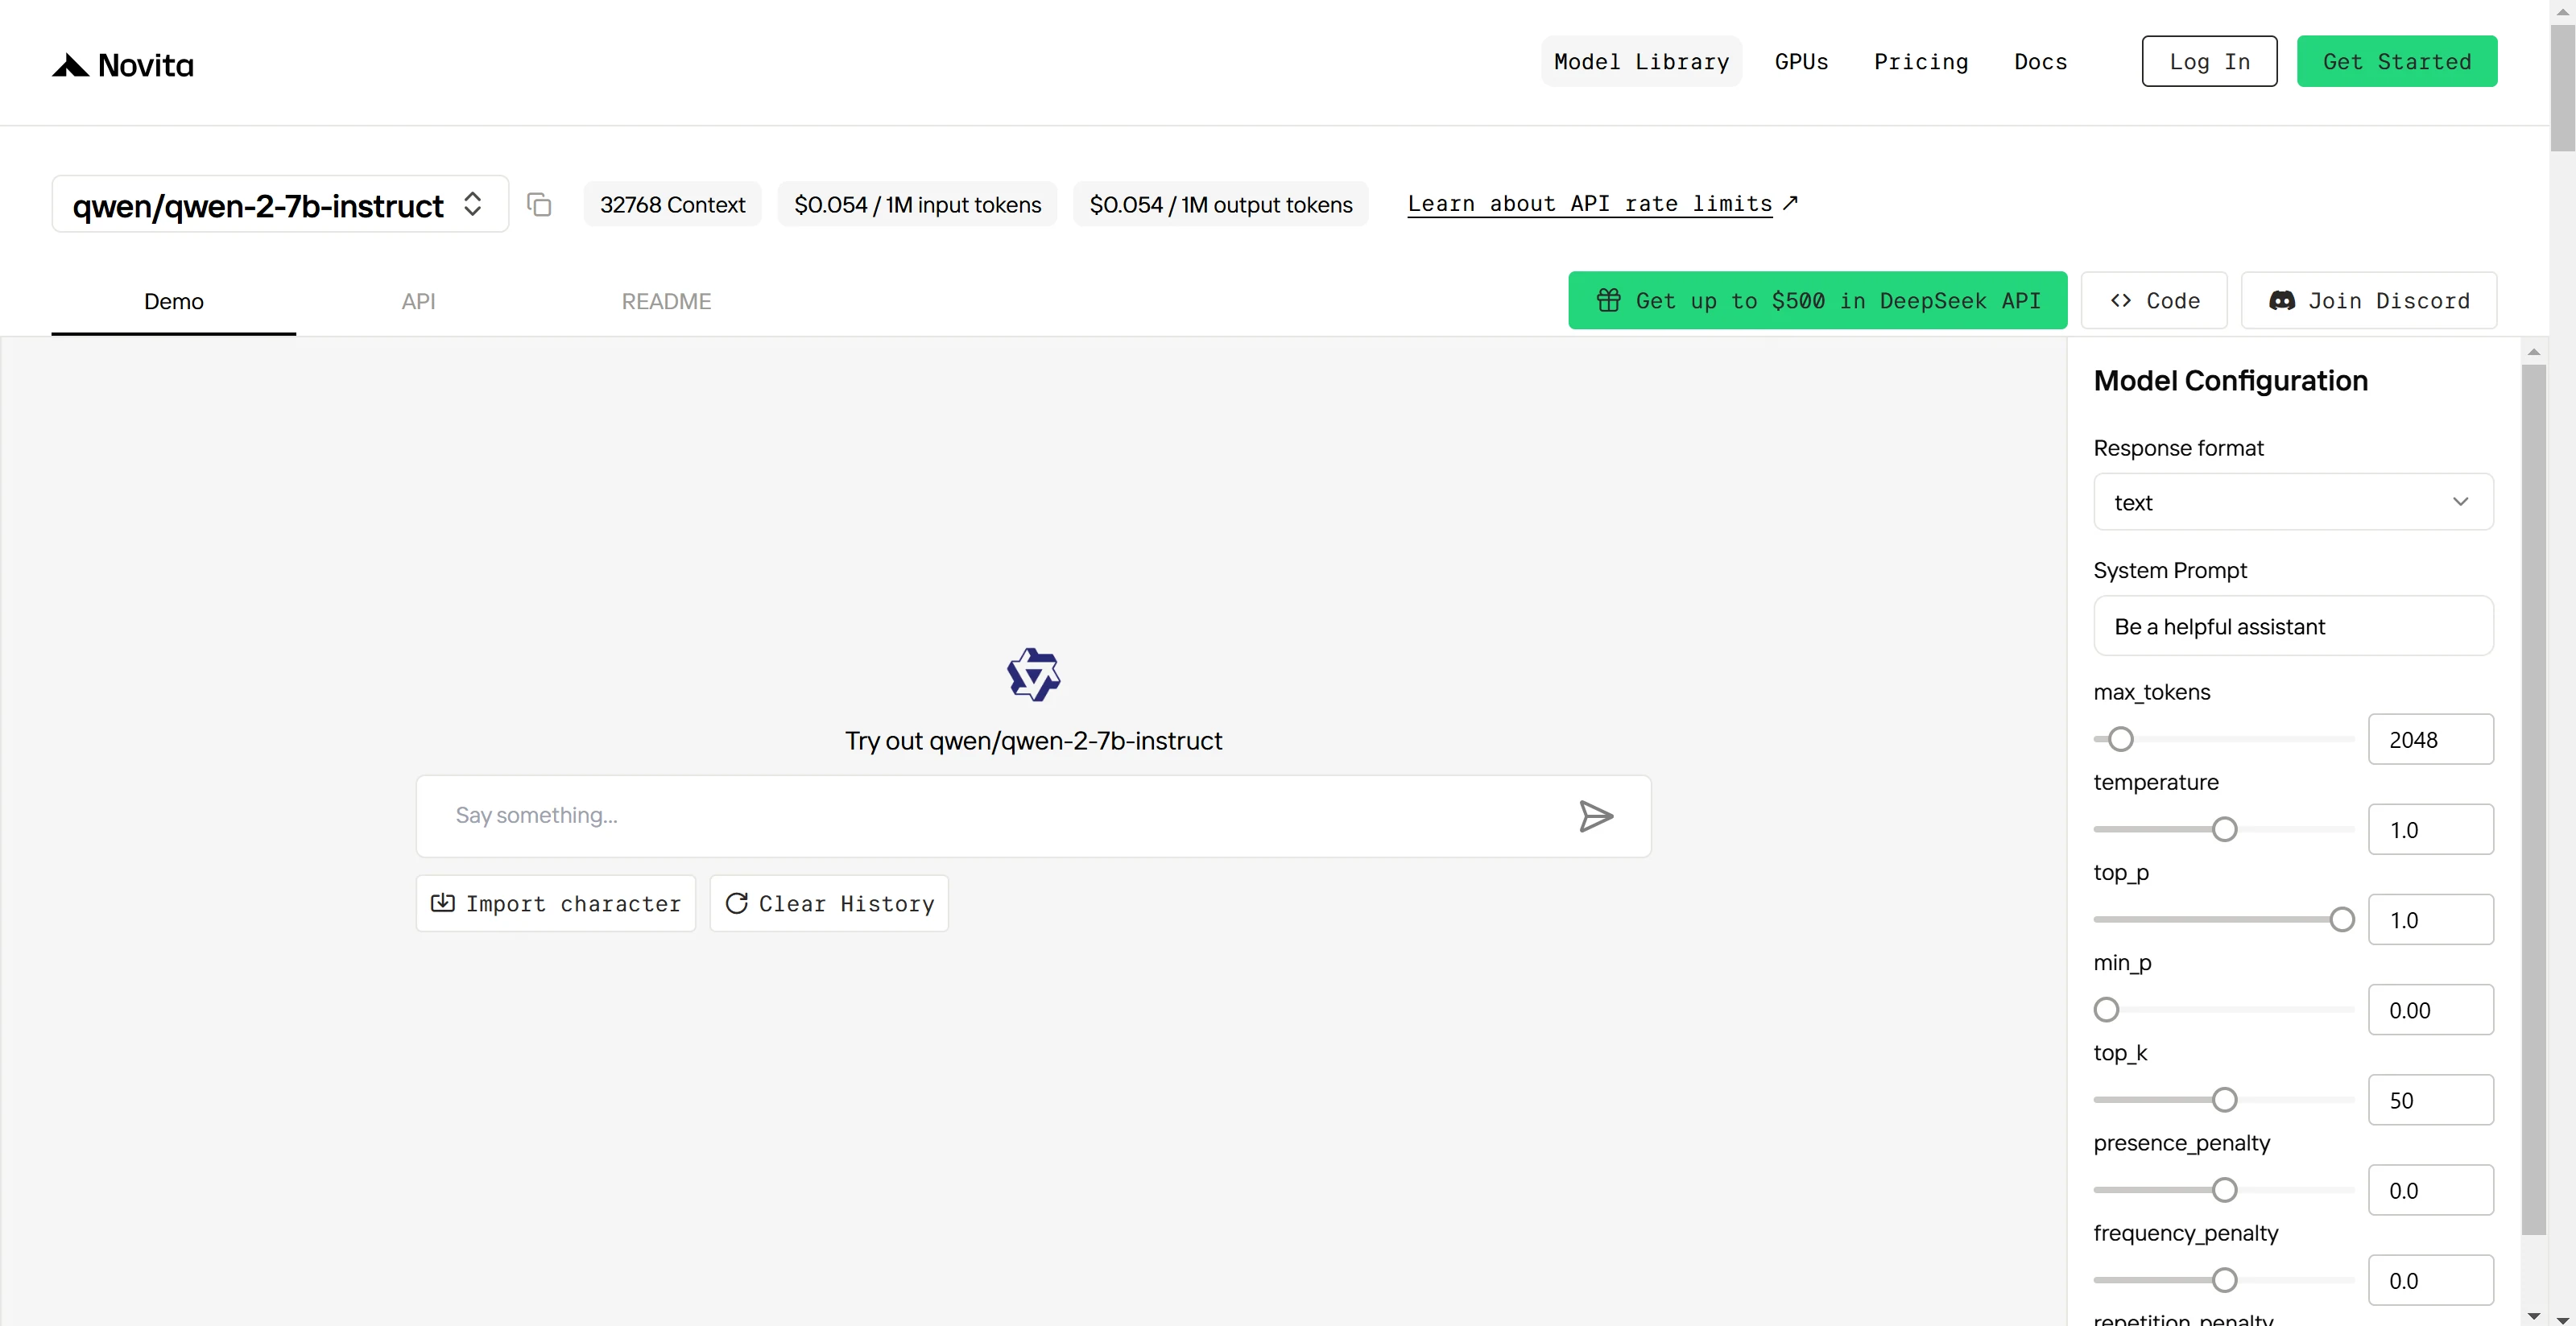Image resolution: width=2576 pixels, height=1326 pixels.
Task: Open model selector qwen/qwen-2-7b-instruct
Action: [x=280, y=204]
